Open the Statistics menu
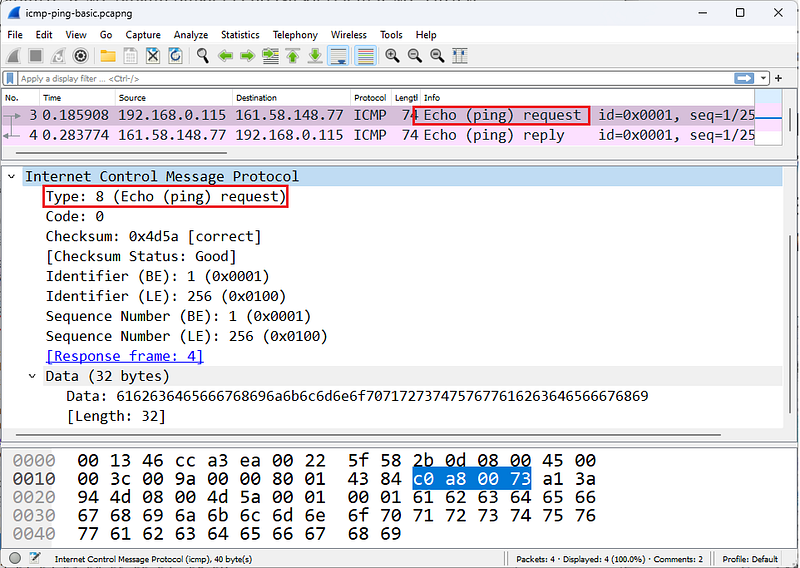Screen dimensions: 800x568 click(x=240, y=35)
